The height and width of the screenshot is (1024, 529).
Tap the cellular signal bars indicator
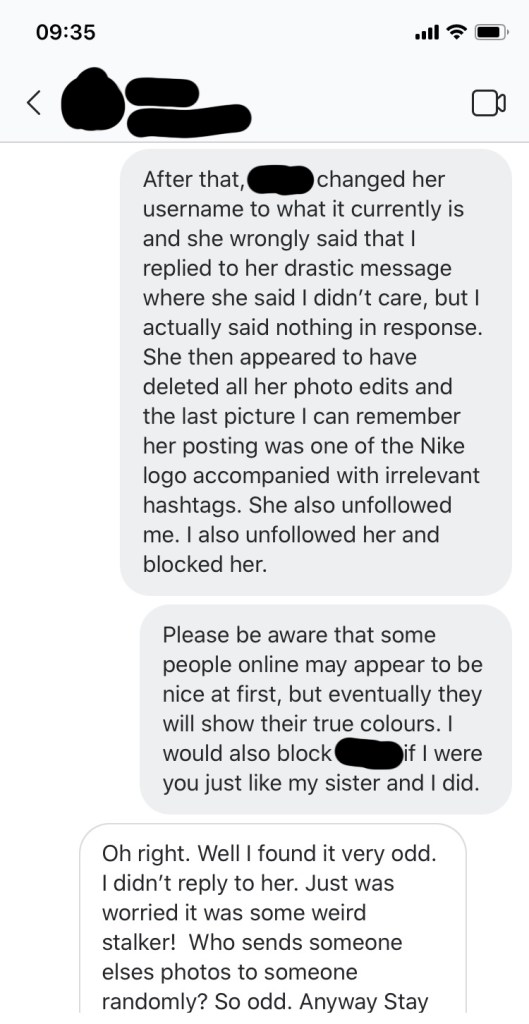coord(428,32)
